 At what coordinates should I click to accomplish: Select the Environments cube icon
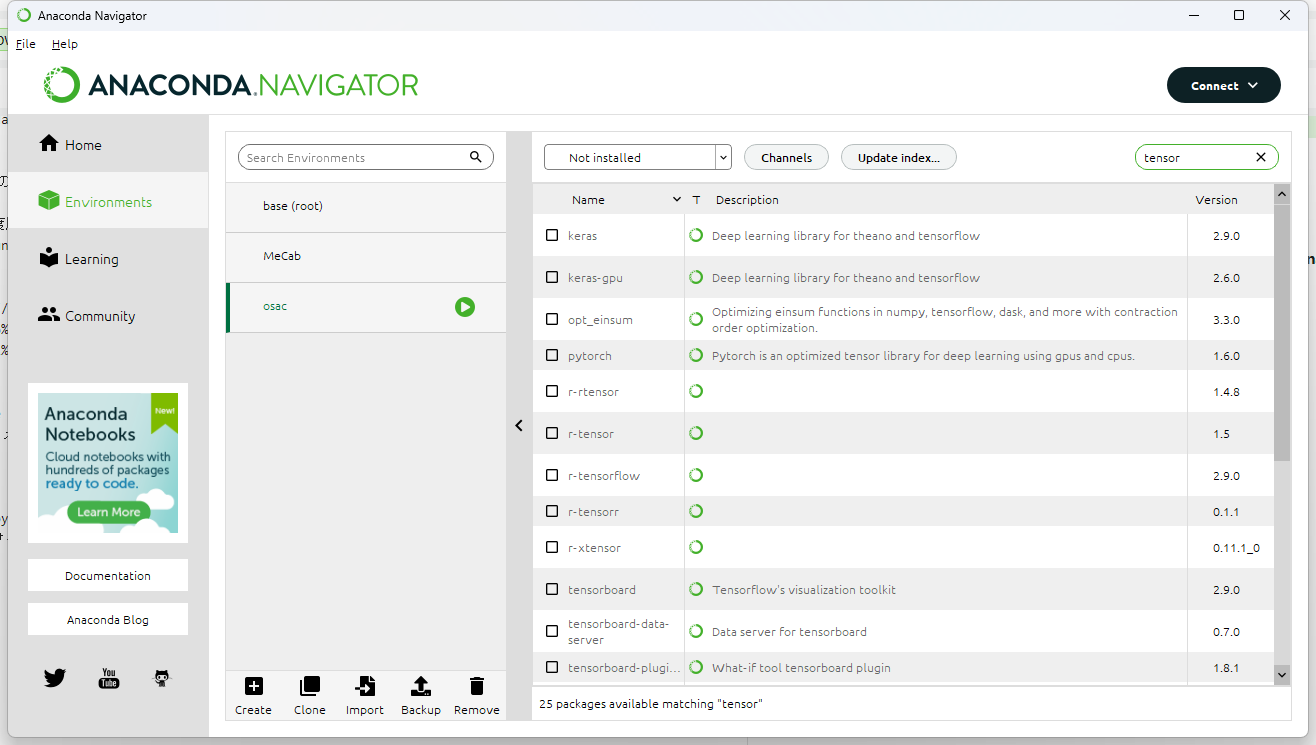pyautogui.click(x=48, y=201)
